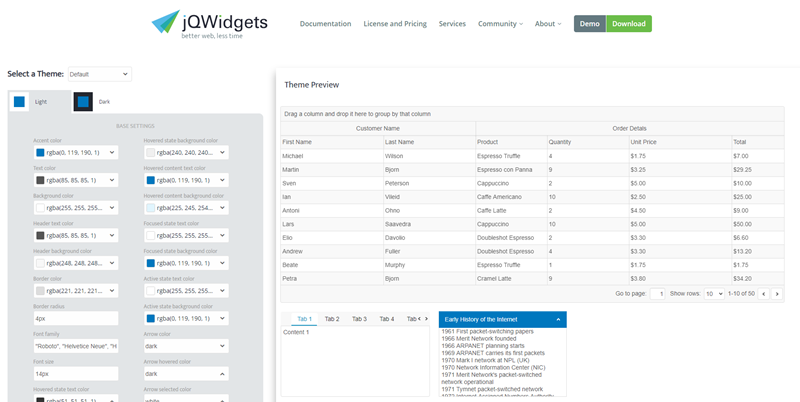This screenshot has height=402, width=800.
Task: Click the Go to page input field
Action: tap(657, 294)
